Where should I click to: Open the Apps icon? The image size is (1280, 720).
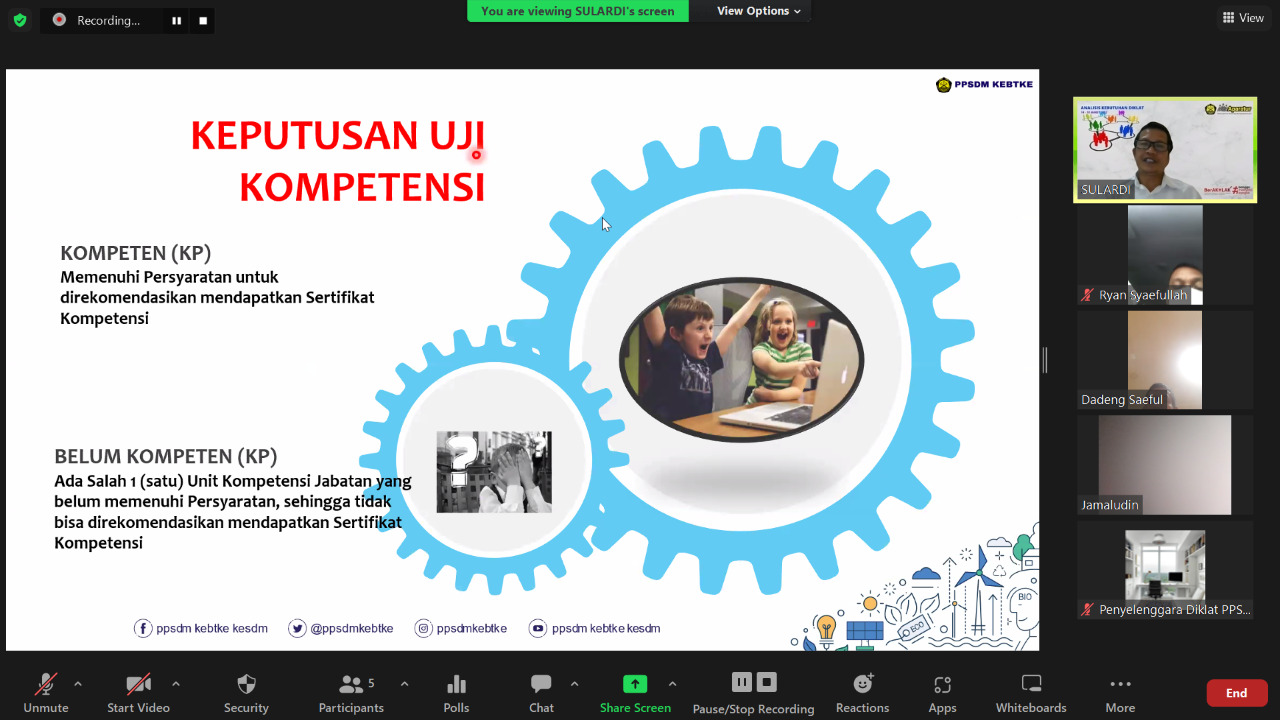point(942,685)
